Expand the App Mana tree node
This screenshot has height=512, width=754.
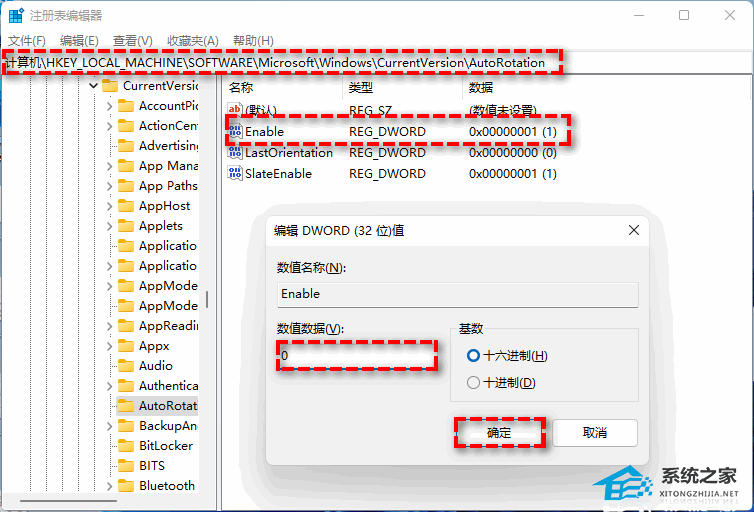tap(109, 166)
